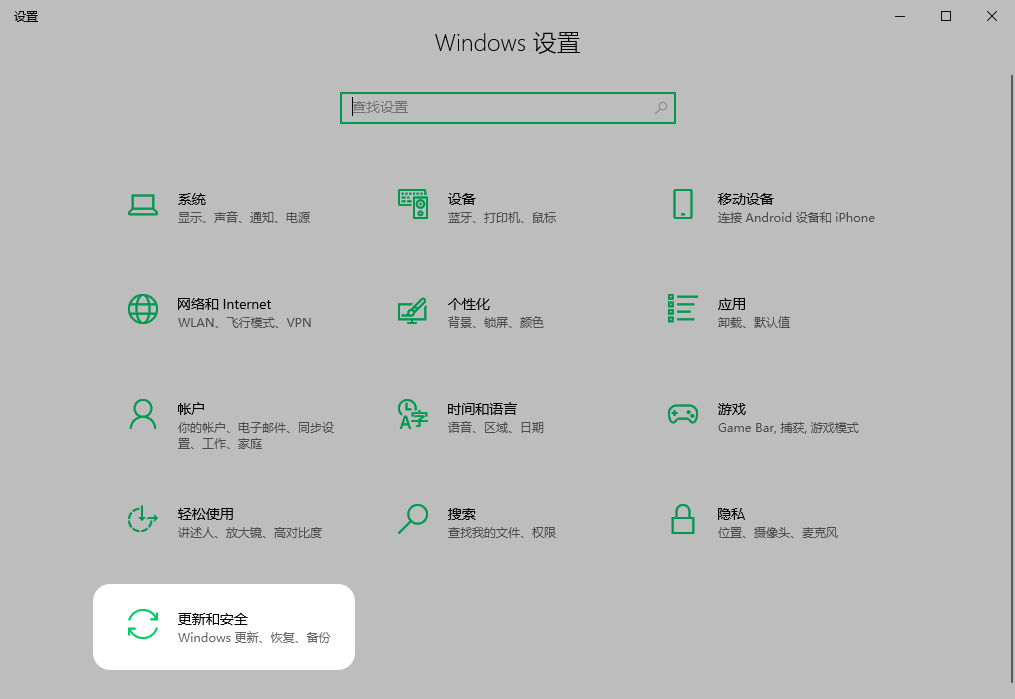Open the 更新和安全 refresh arrows icon
This screenshot has width=1015, height=699.
142,624
